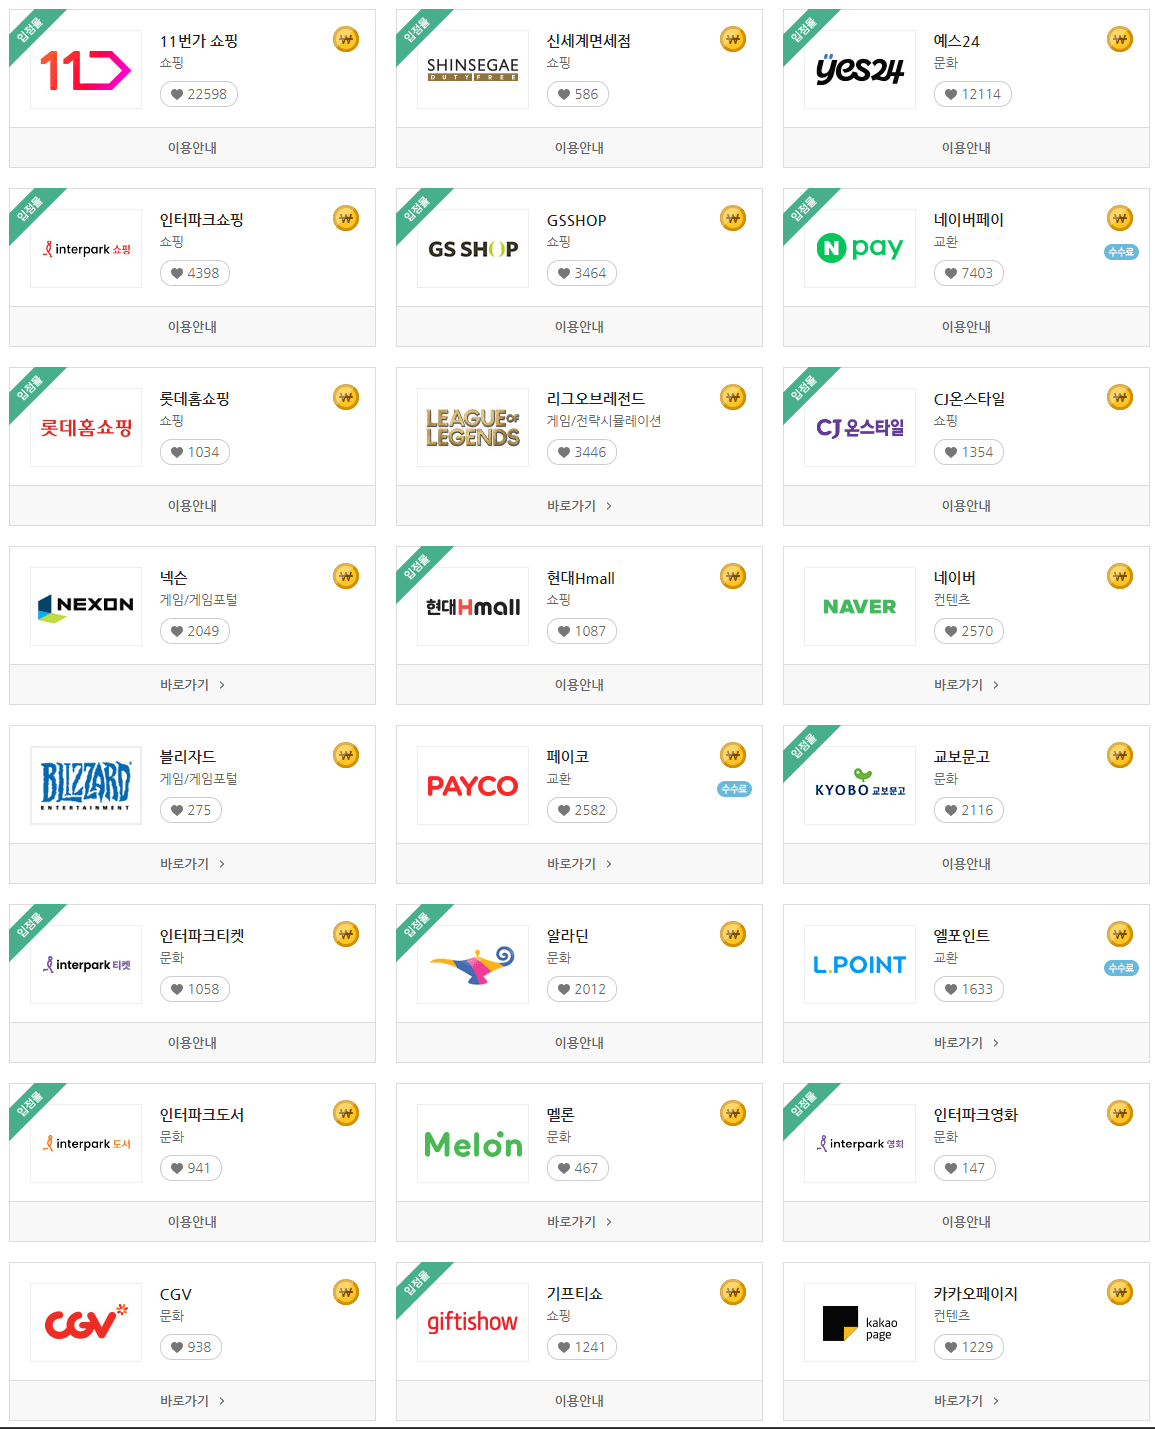Toggle the 7403 heart on 네이버페이
The height and width of the screenshot is (1429, 1155).
click(x=969, y=273)
